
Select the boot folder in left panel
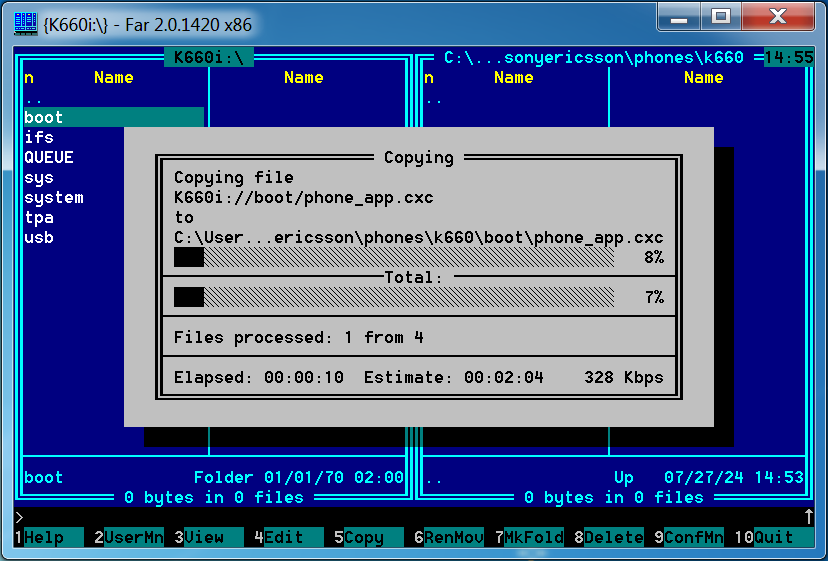point(114,117)
